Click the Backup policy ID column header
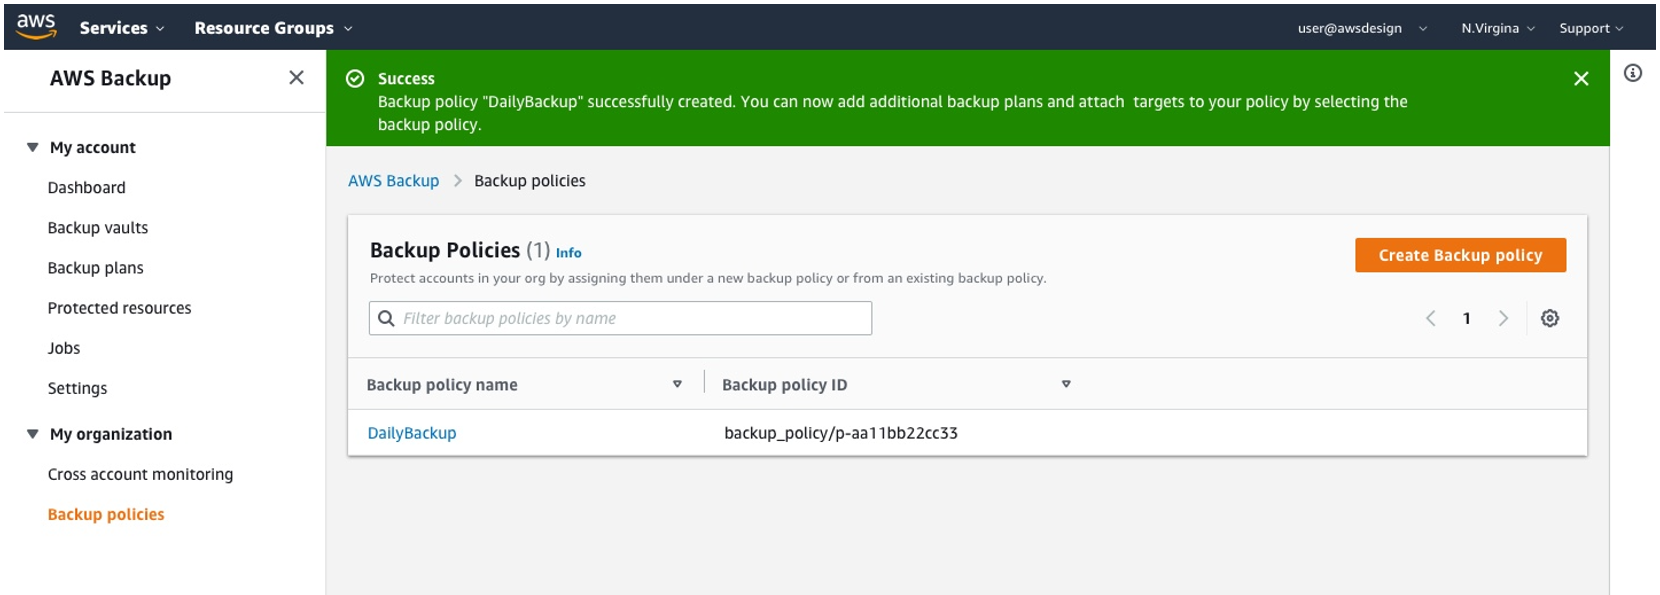Image resolution: width=1660 pixels, height=595 pixels. click(785, 385)
